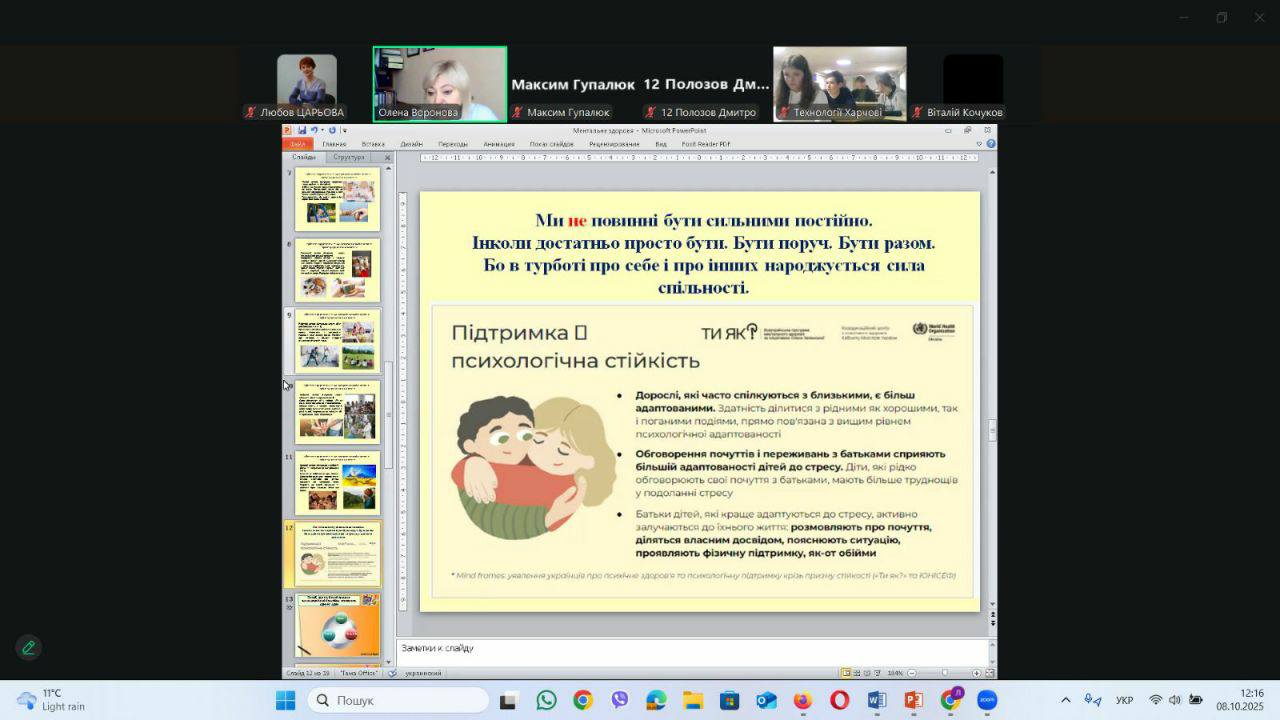Switch to Slide Sorter view in status bar

click(856, 673)
